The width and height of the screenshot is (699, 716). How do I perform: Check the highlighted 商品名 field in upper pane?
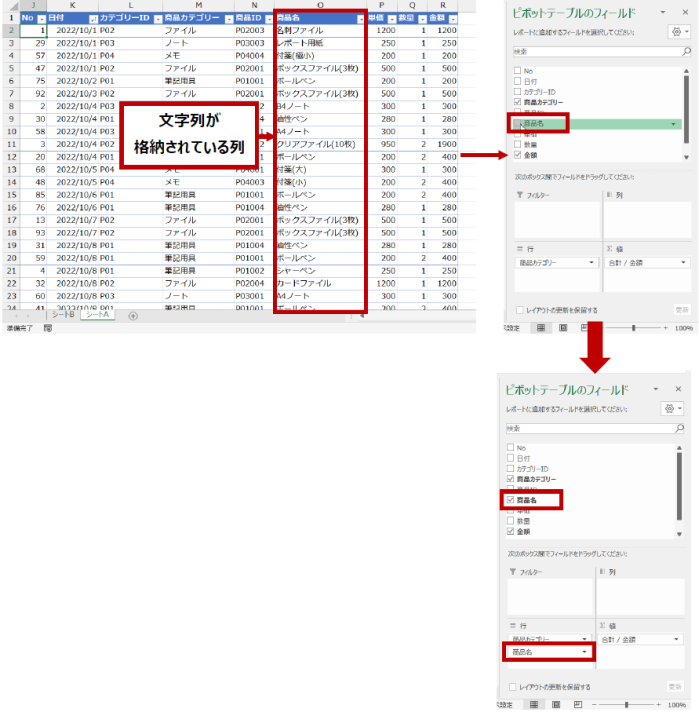coord(517,123)
